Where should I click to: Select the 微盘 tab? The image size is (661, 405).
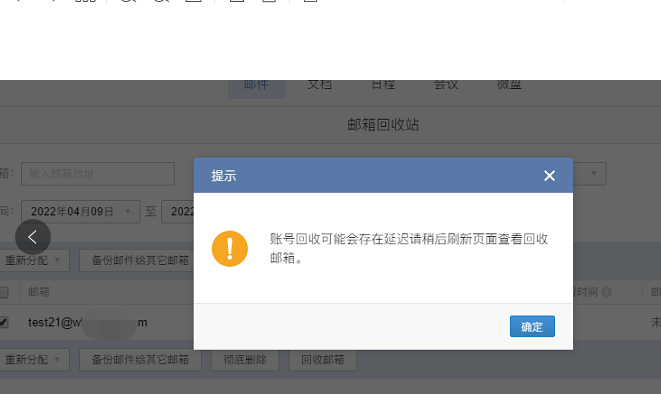coord(509,86)
